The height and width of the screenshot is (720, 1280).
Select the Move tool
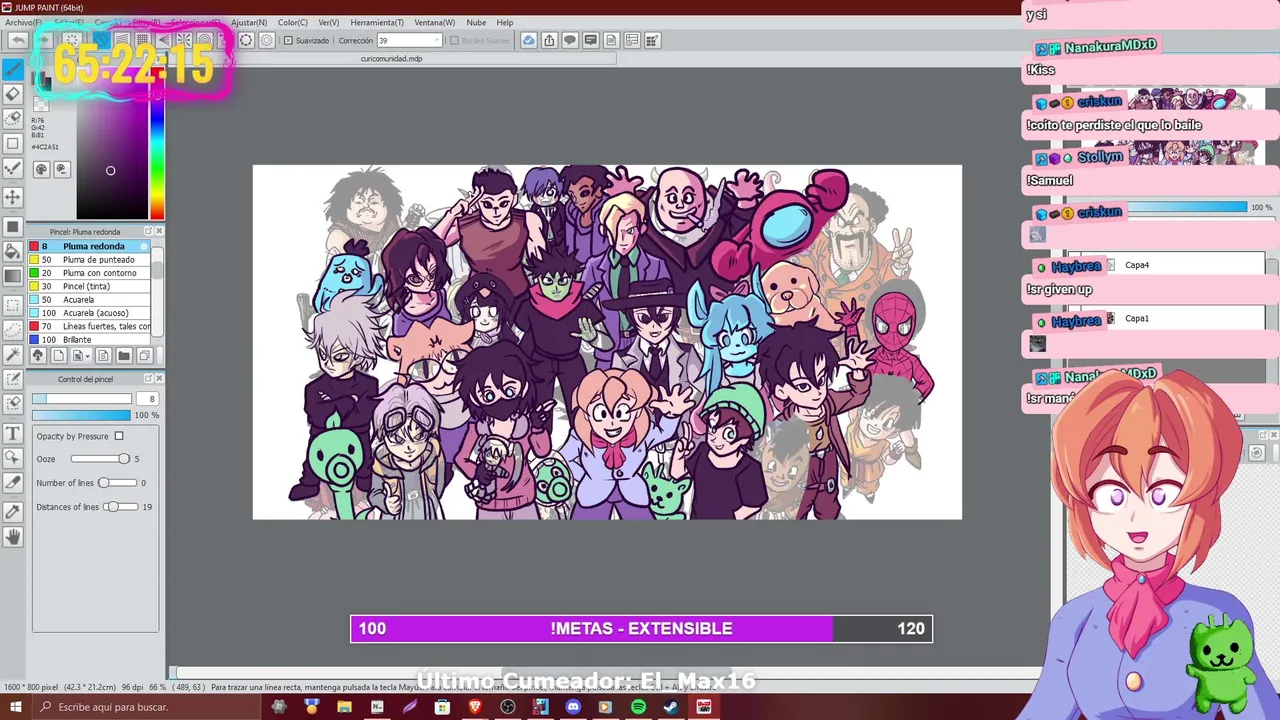[x=13, y=197]
